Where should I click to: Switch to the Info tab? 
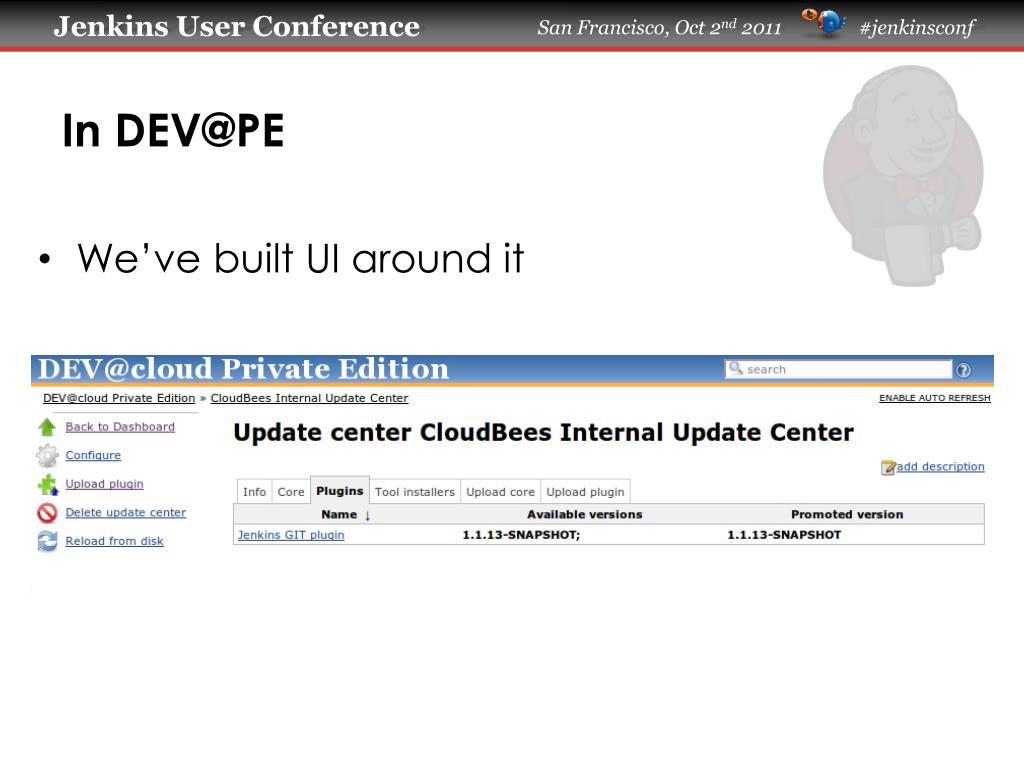[x=254, y=492]
